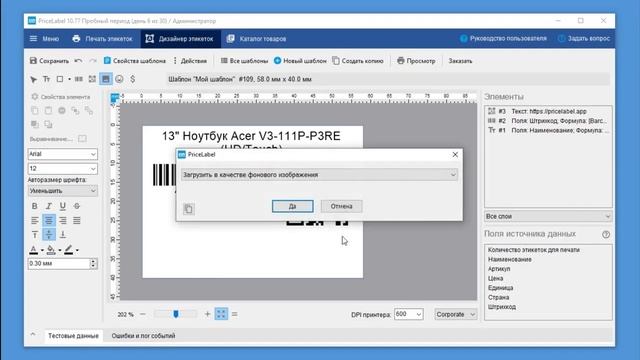This screenshot has width=640, height=360.
Task: Select the barcode element tool
Action: pos(79,79)
